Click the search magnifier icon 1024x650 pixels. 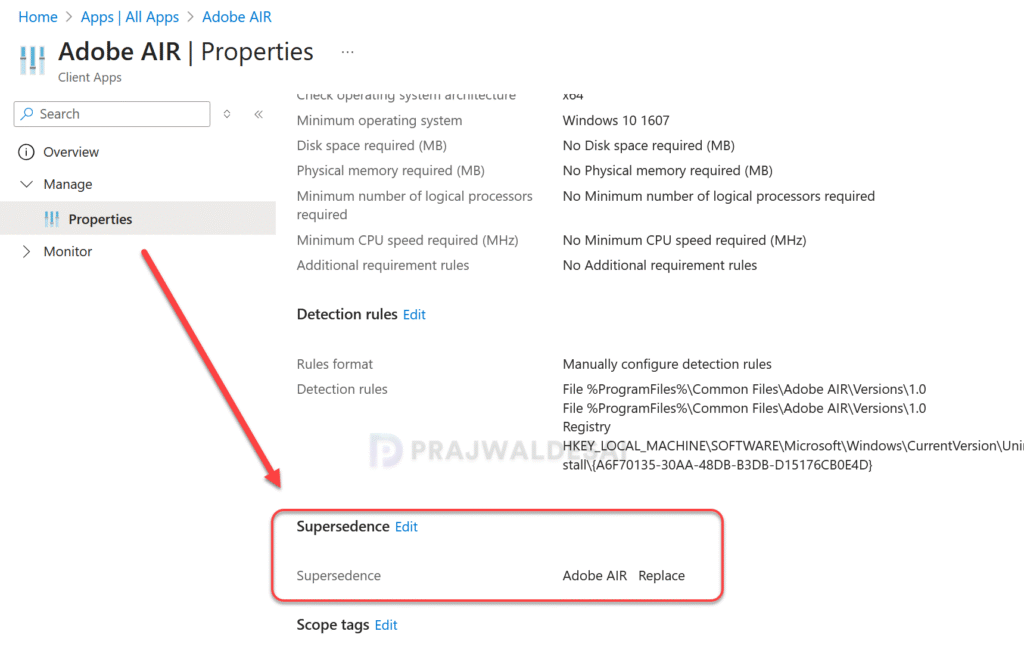click(x=27, y=114)
